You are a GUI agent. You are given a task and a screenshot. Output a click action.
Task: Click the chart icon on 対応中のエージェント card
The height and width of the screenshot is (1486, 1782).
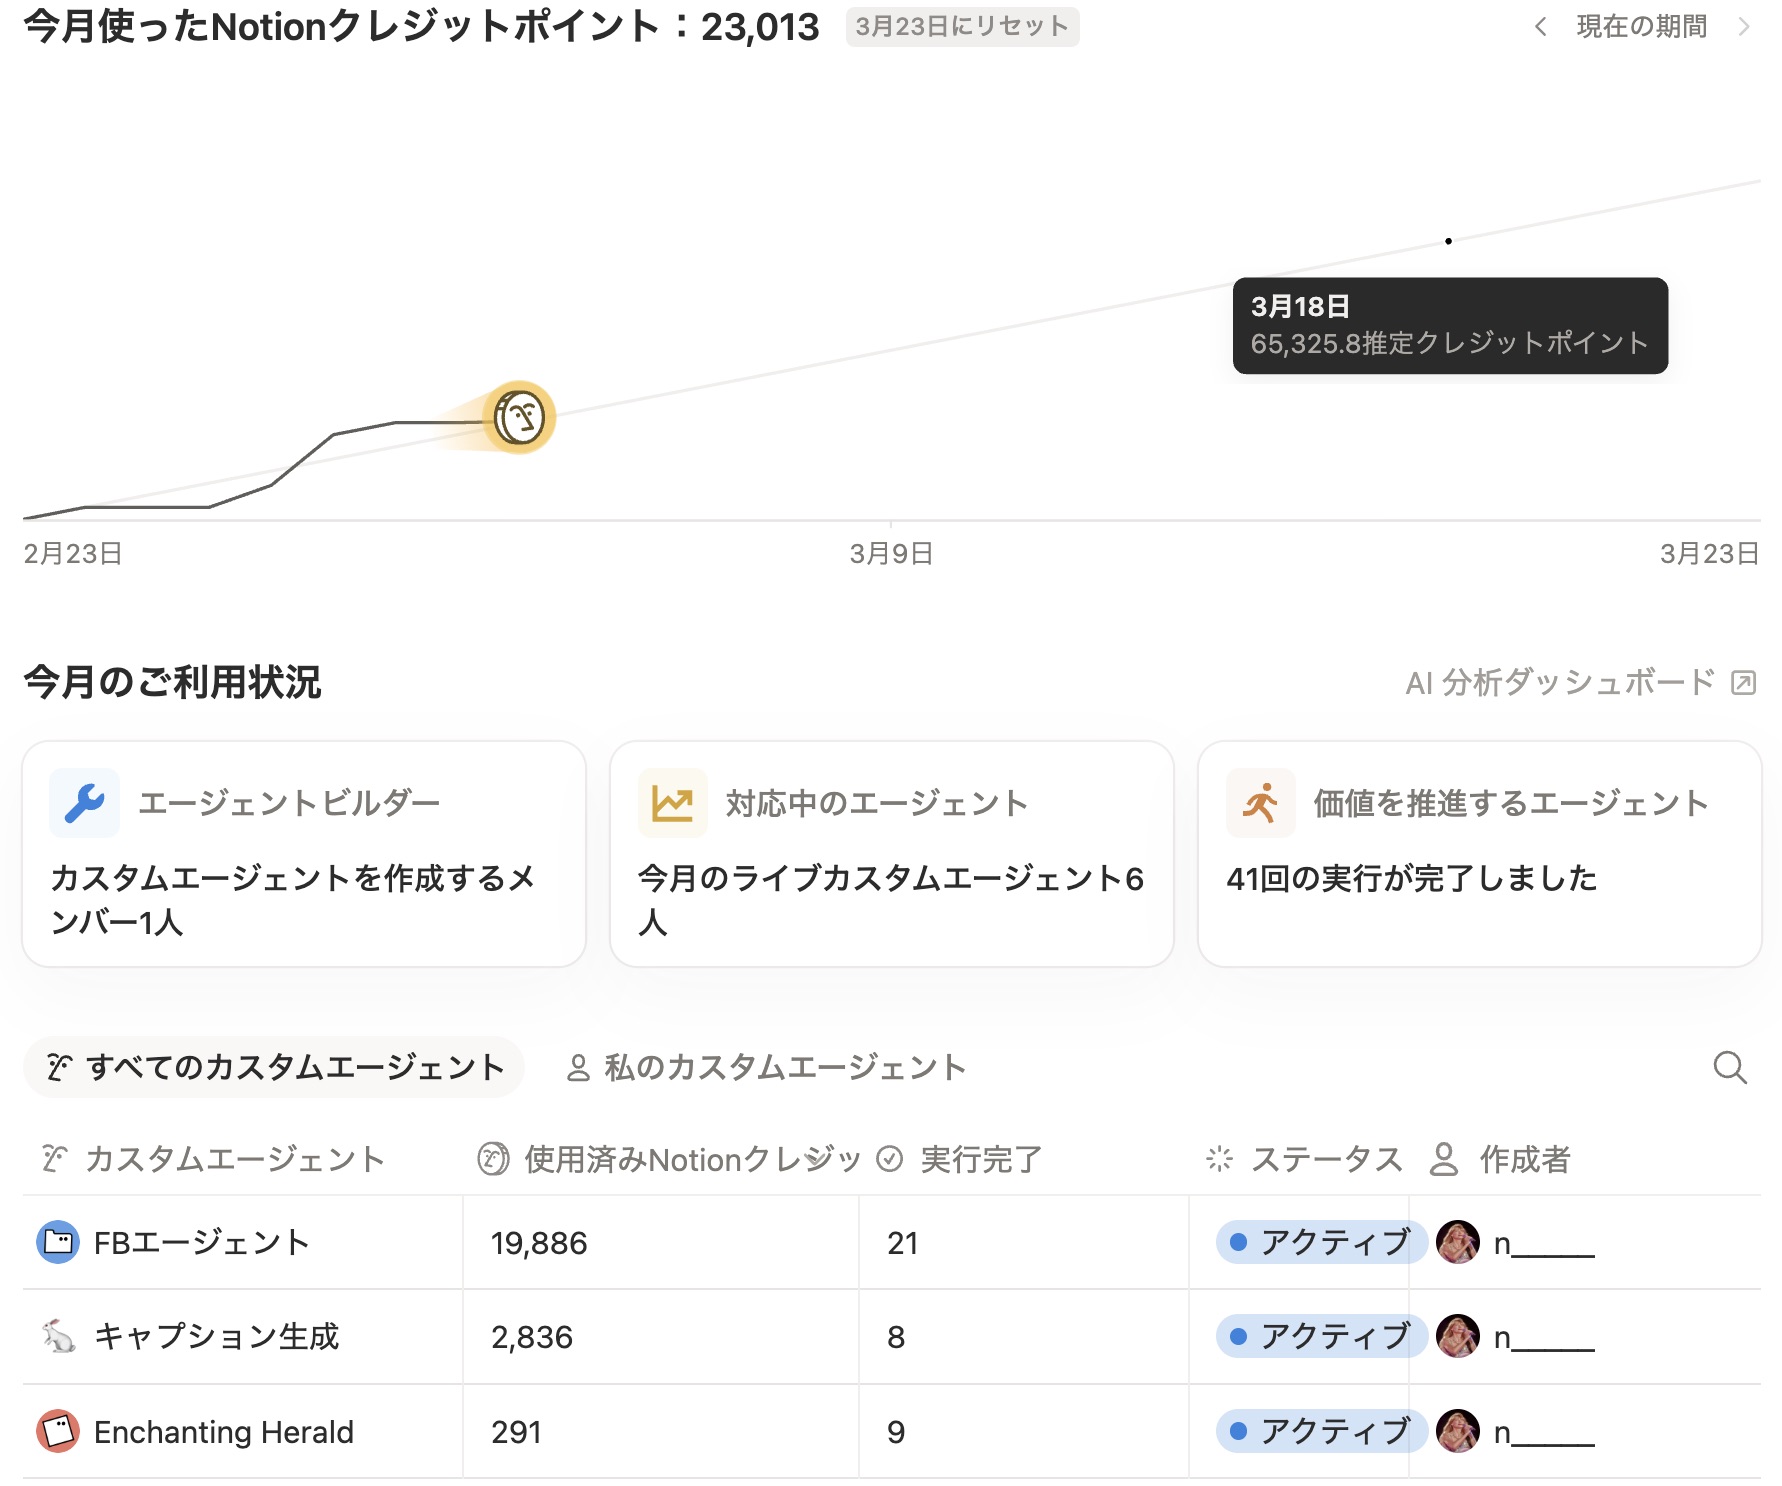(x=672, y=801)
